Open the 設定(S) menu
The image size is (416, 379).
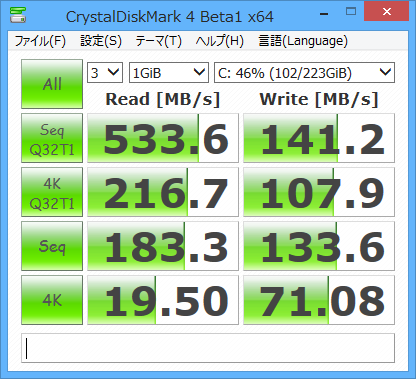click(101, 41)
